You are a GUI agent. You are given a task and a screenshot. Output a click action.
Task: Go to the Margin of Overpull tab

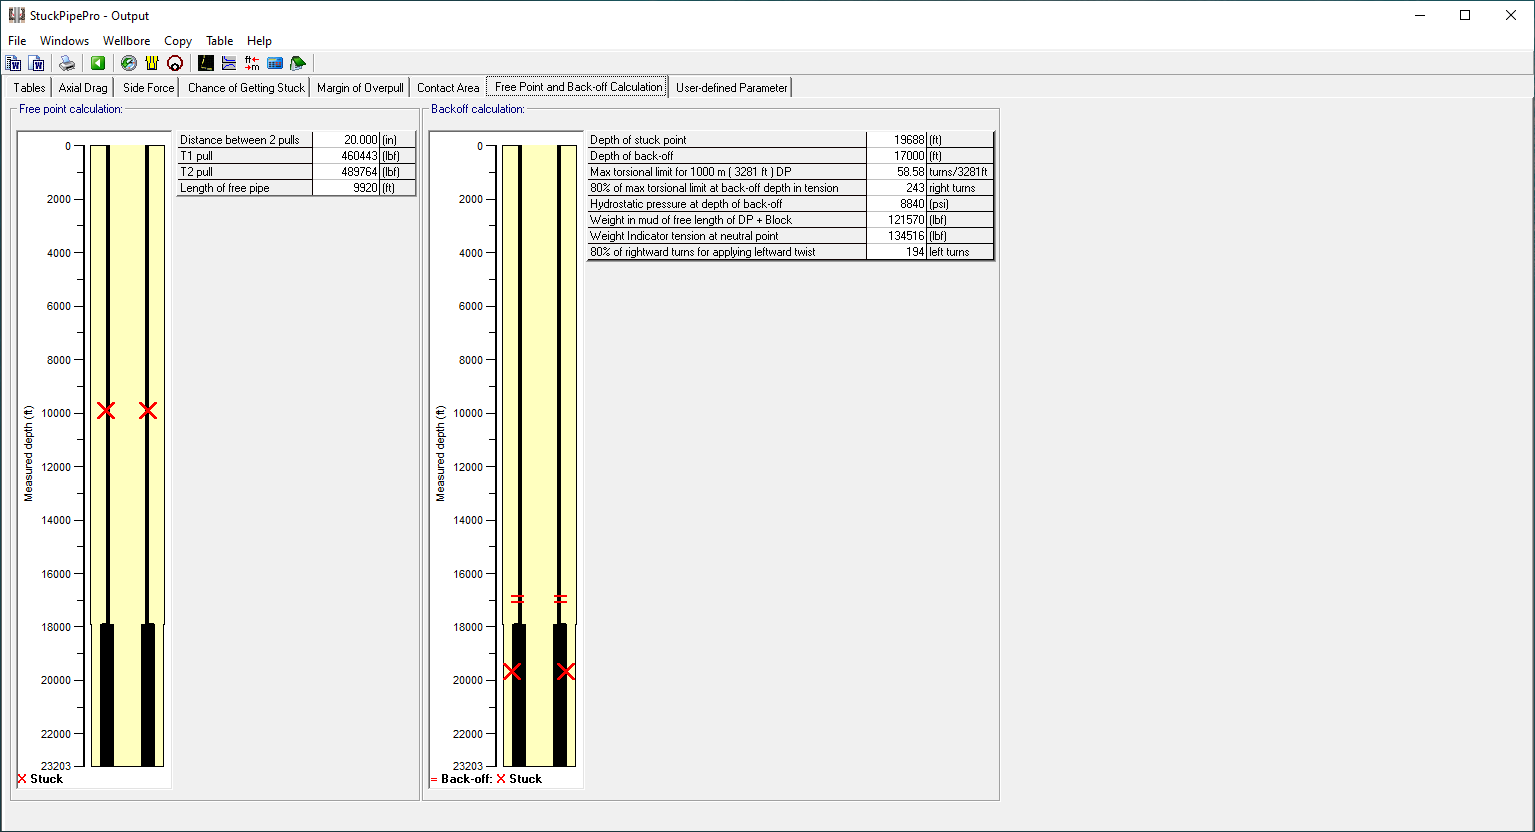pyautogui.click(x=360, y=88)
